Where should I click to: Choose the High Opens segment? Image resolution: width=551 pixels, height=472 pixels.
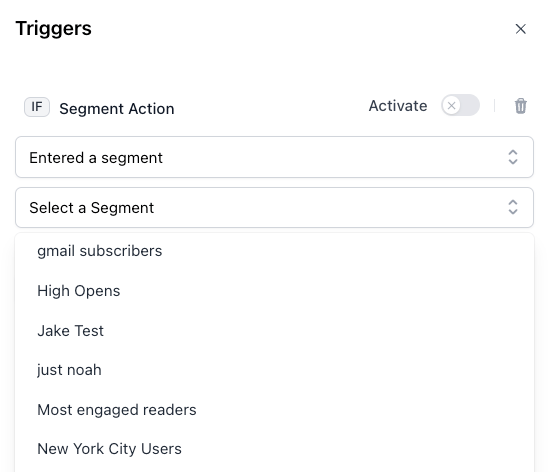pyautogui.click(x=274, y=291)
